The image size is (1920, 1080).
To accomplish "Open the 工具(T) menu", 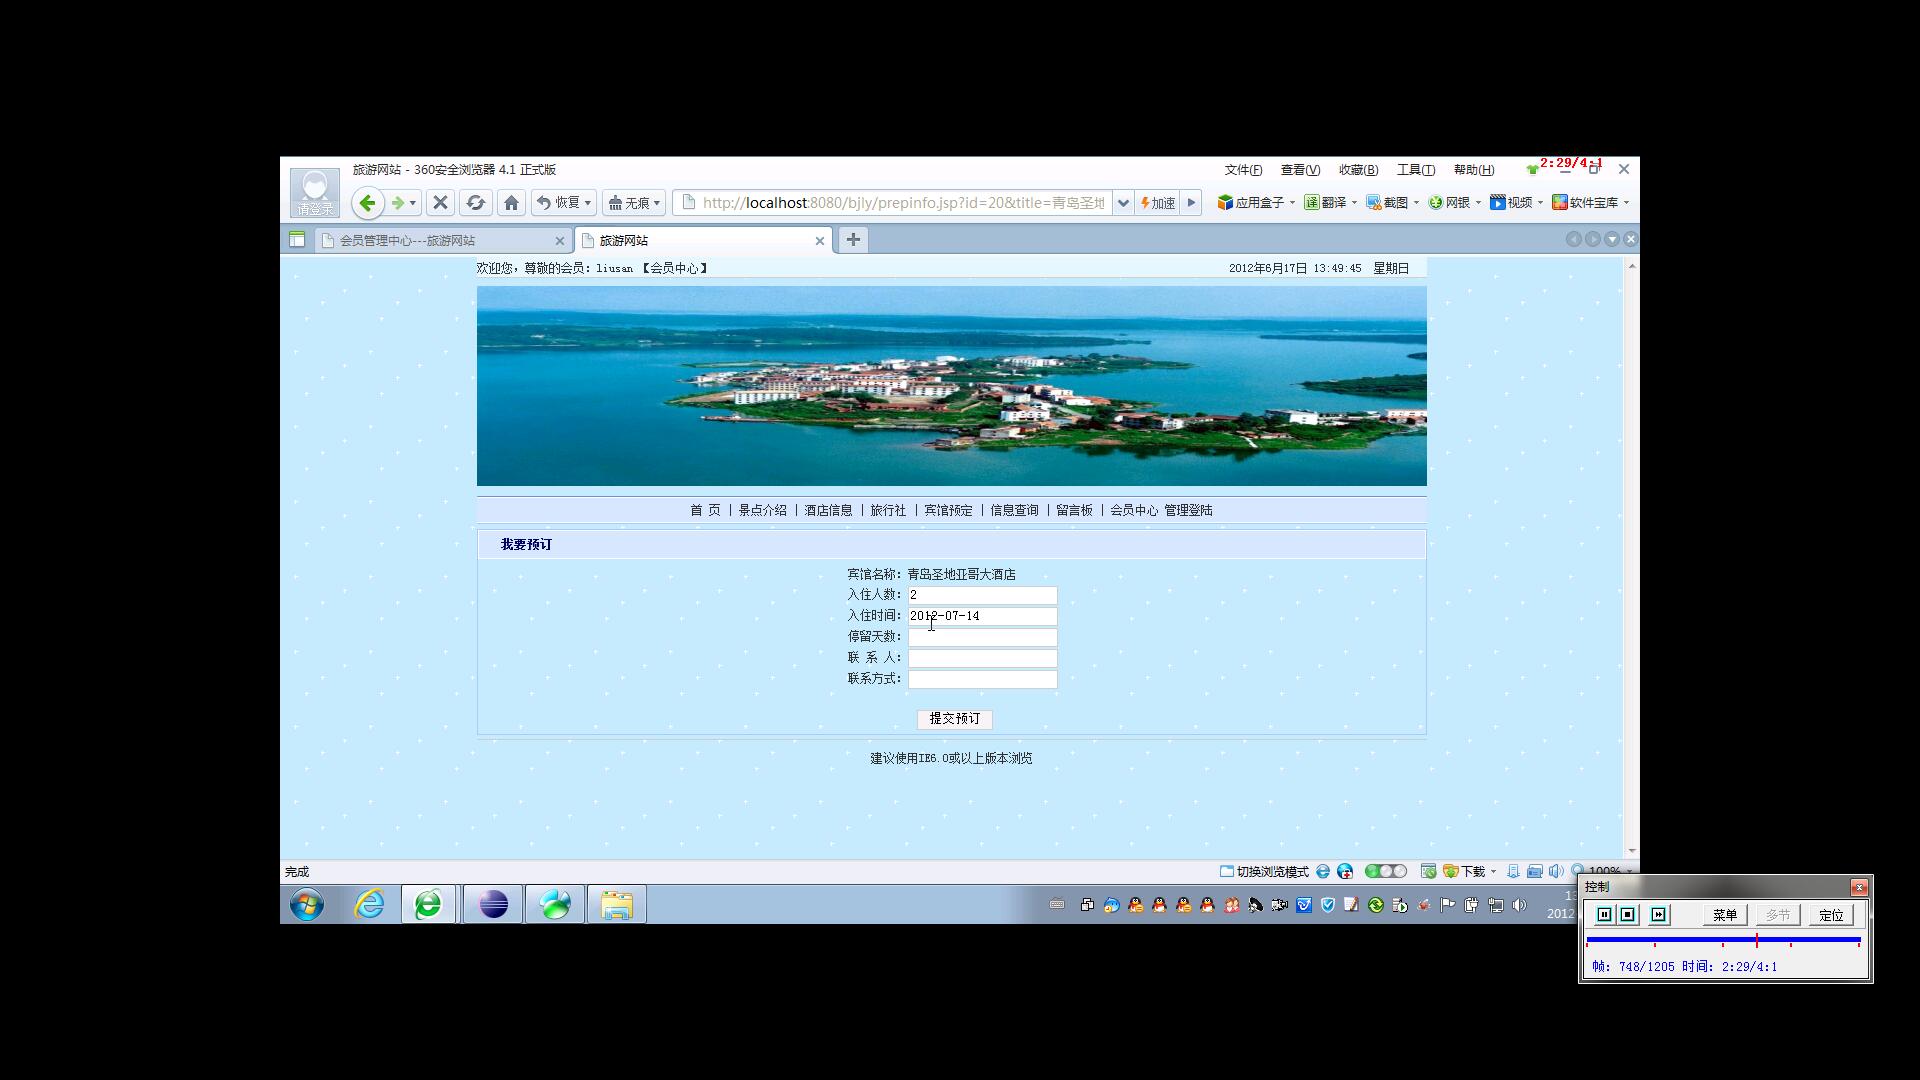I will (1416, 170).
